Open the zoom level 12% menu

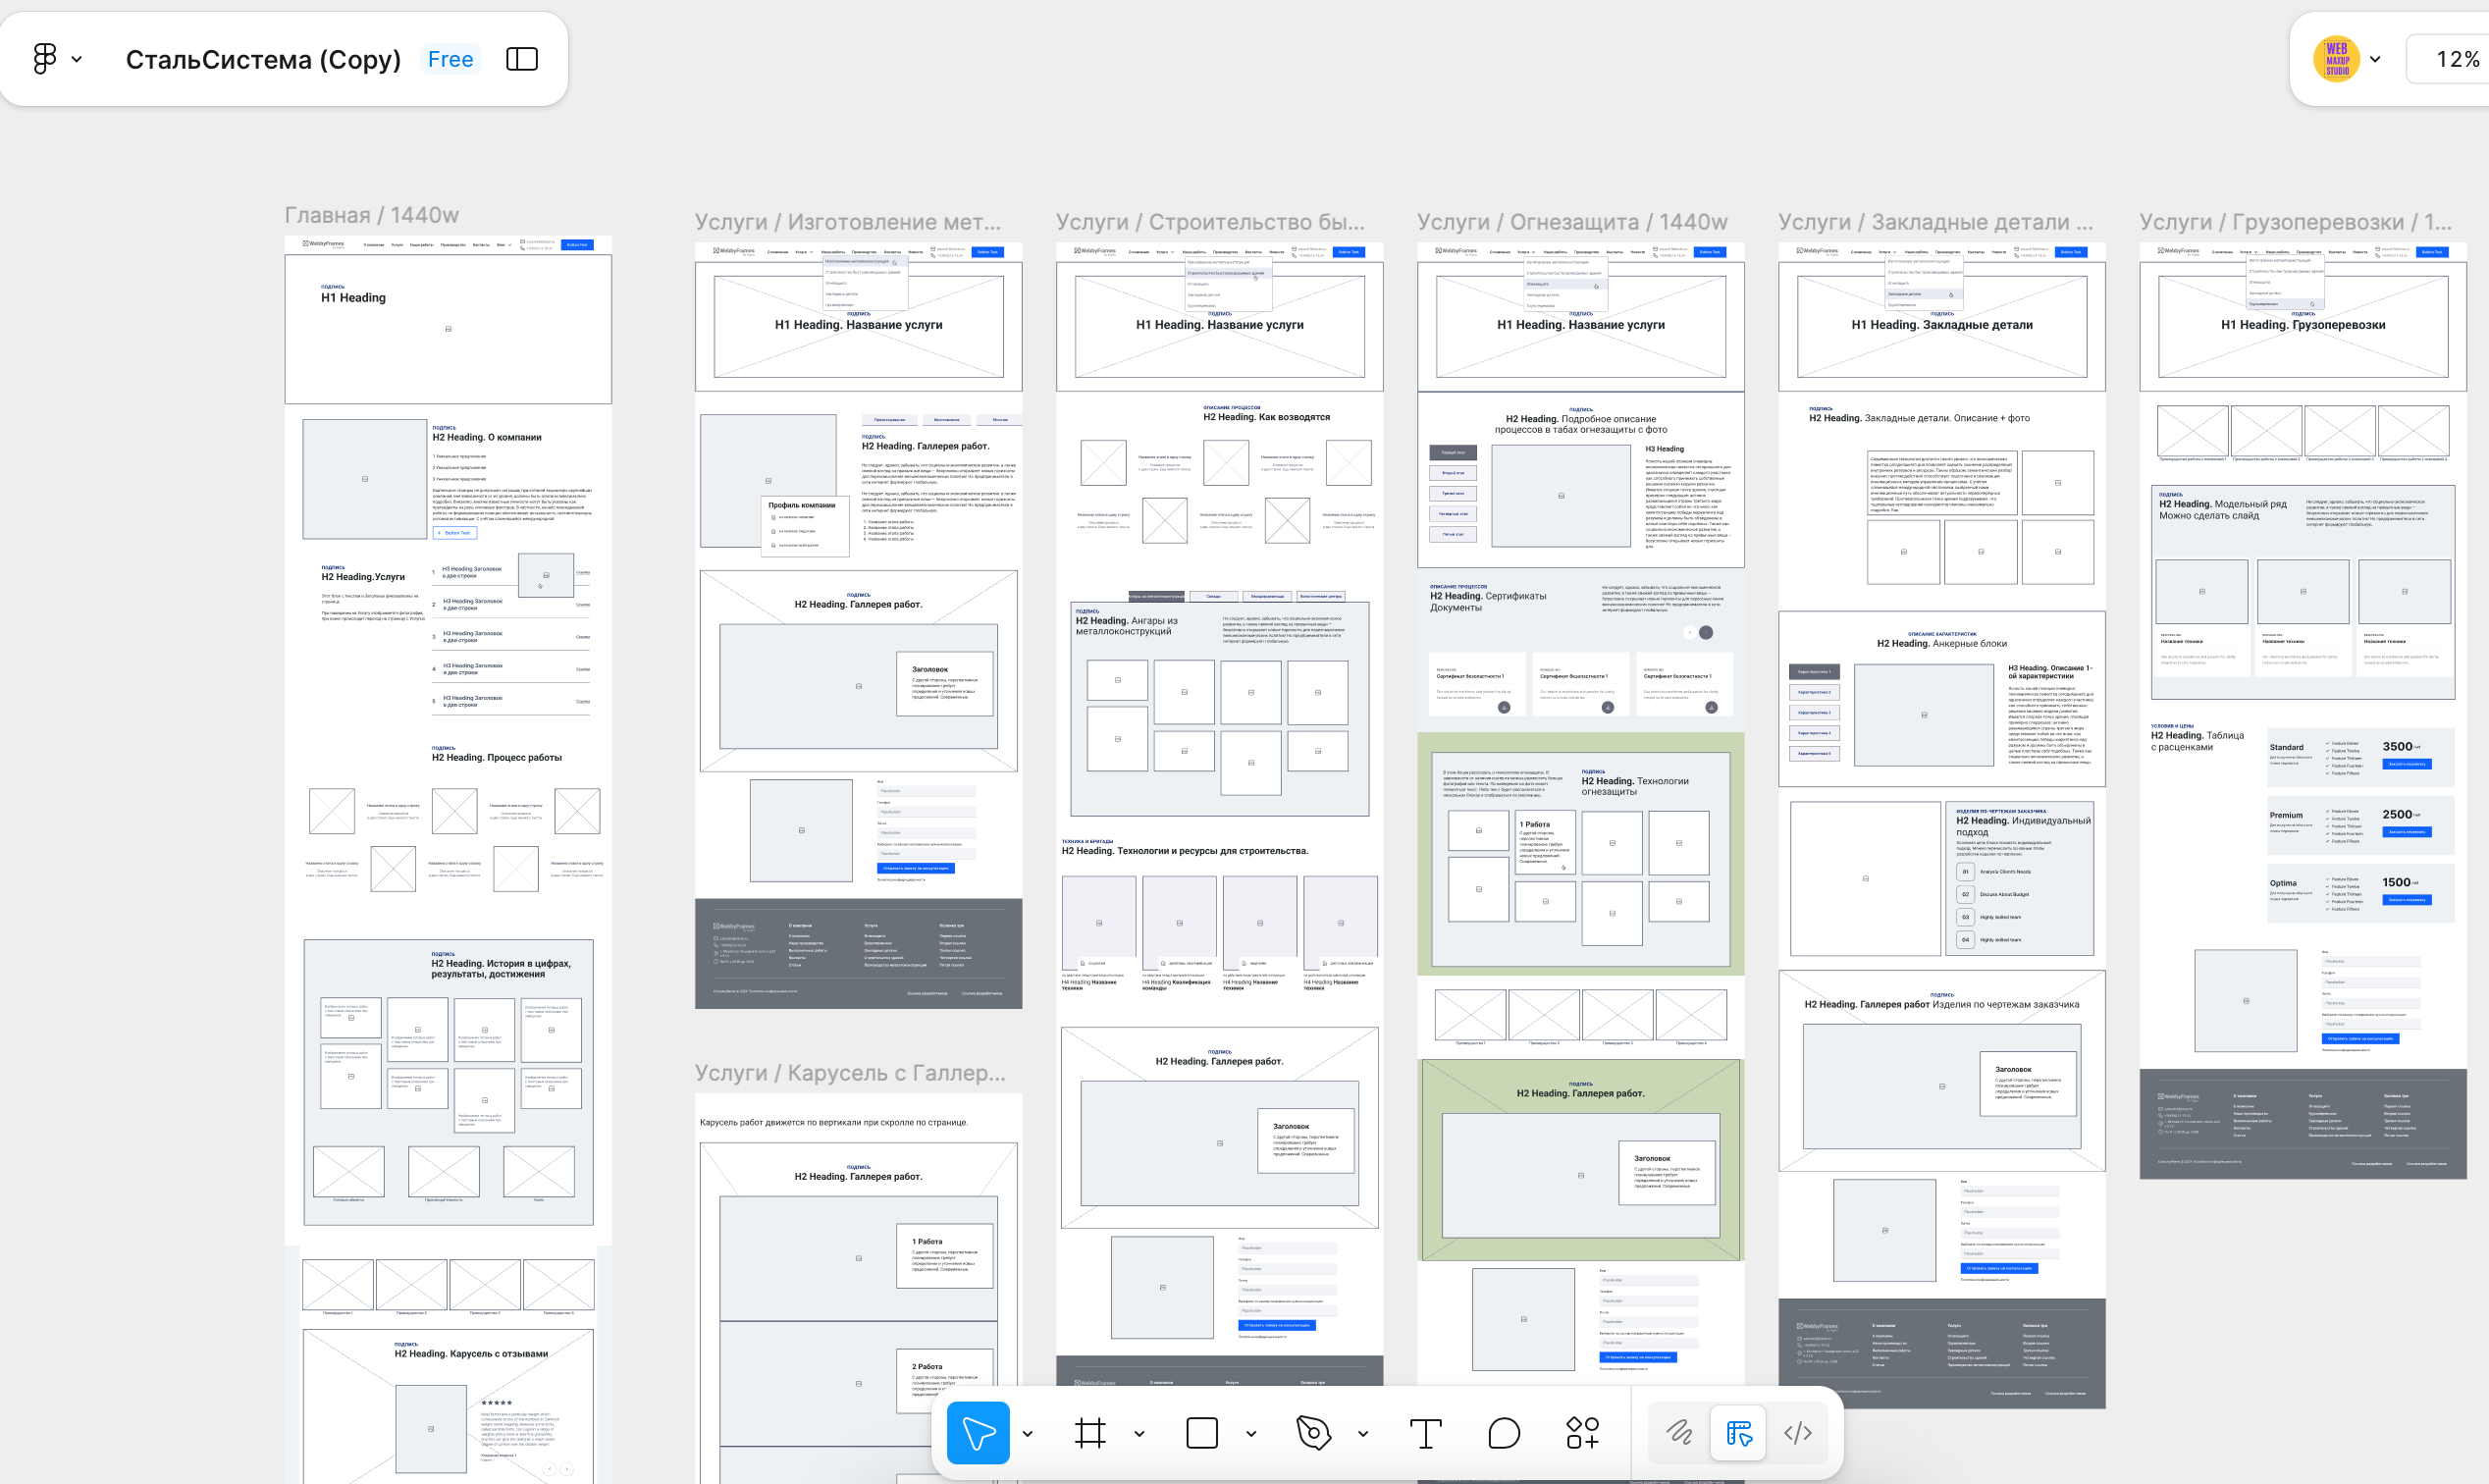[x=2456, y=59]
